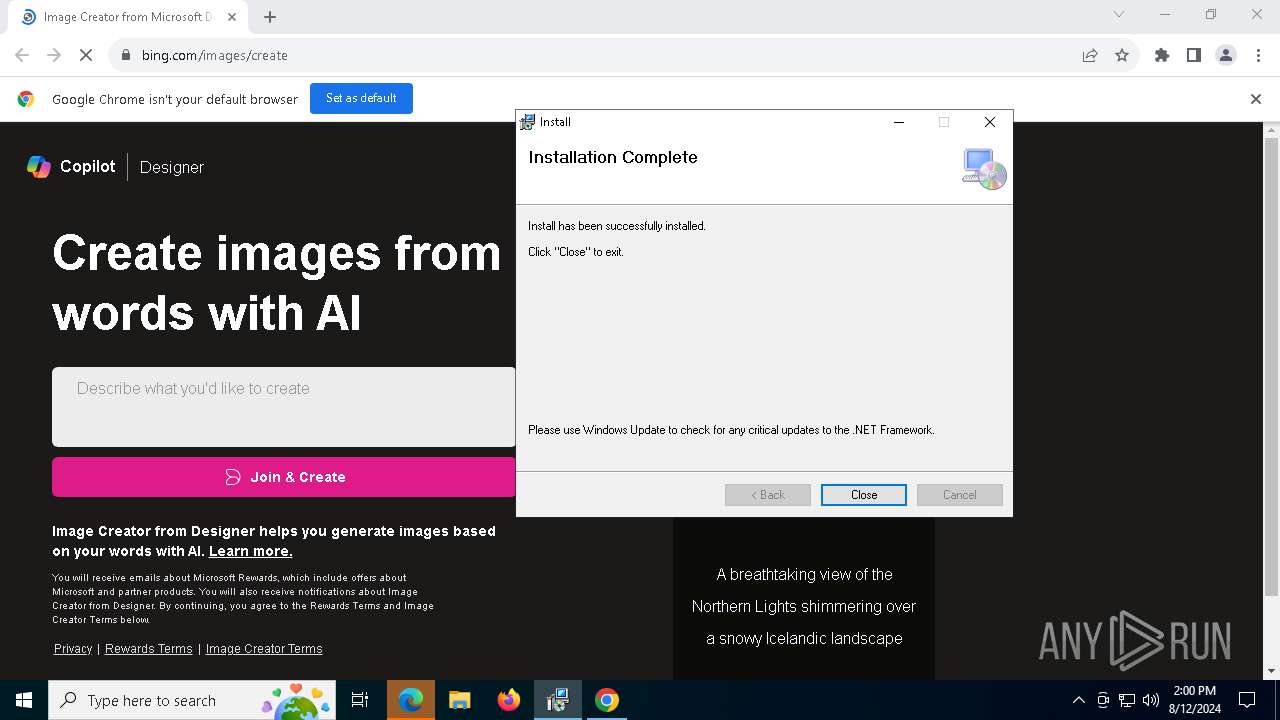The width and height of the screenshot is (1280, 720).
Task: Open the Windows Start menu
Action: point(24,700)
